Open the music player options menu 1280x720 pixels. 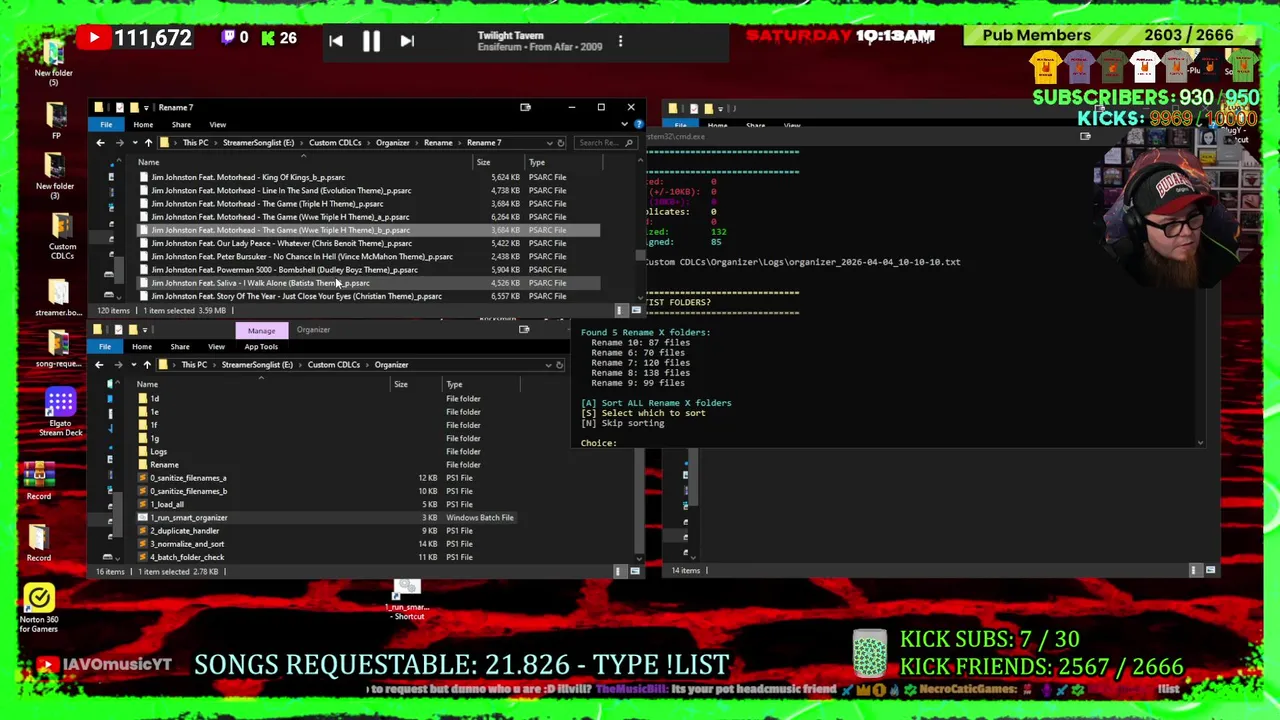tap(620, 41)
